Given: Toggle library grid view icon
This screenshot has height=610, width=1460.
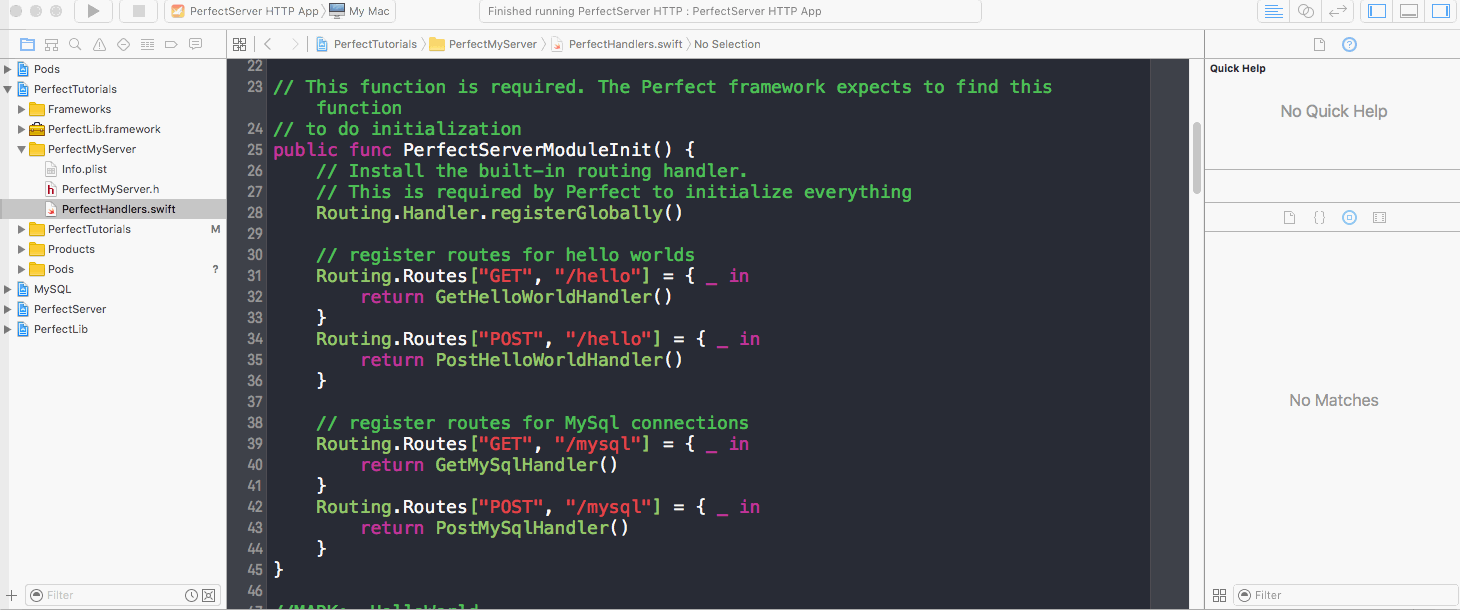Looking at the screenshot, I should (x=1219, y=595).
